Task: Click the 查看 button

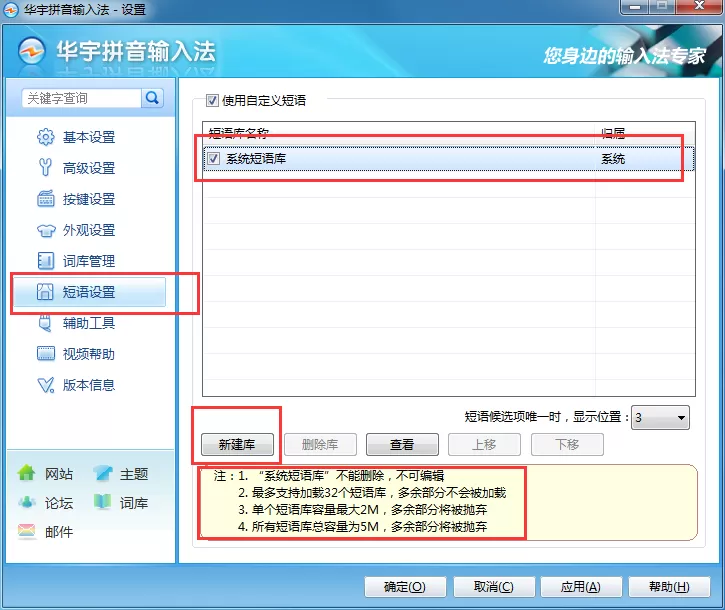Action: [402, 444]
